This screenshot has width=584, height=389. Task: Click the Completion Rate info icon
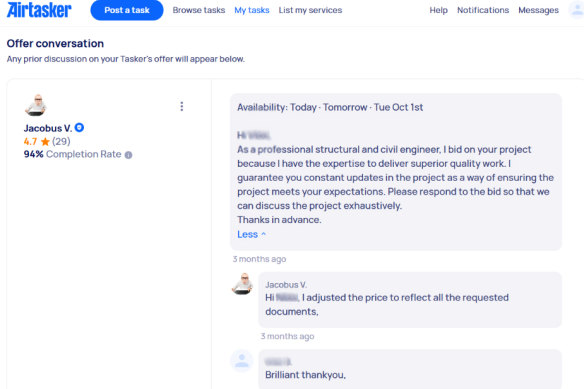coord(128,155)
